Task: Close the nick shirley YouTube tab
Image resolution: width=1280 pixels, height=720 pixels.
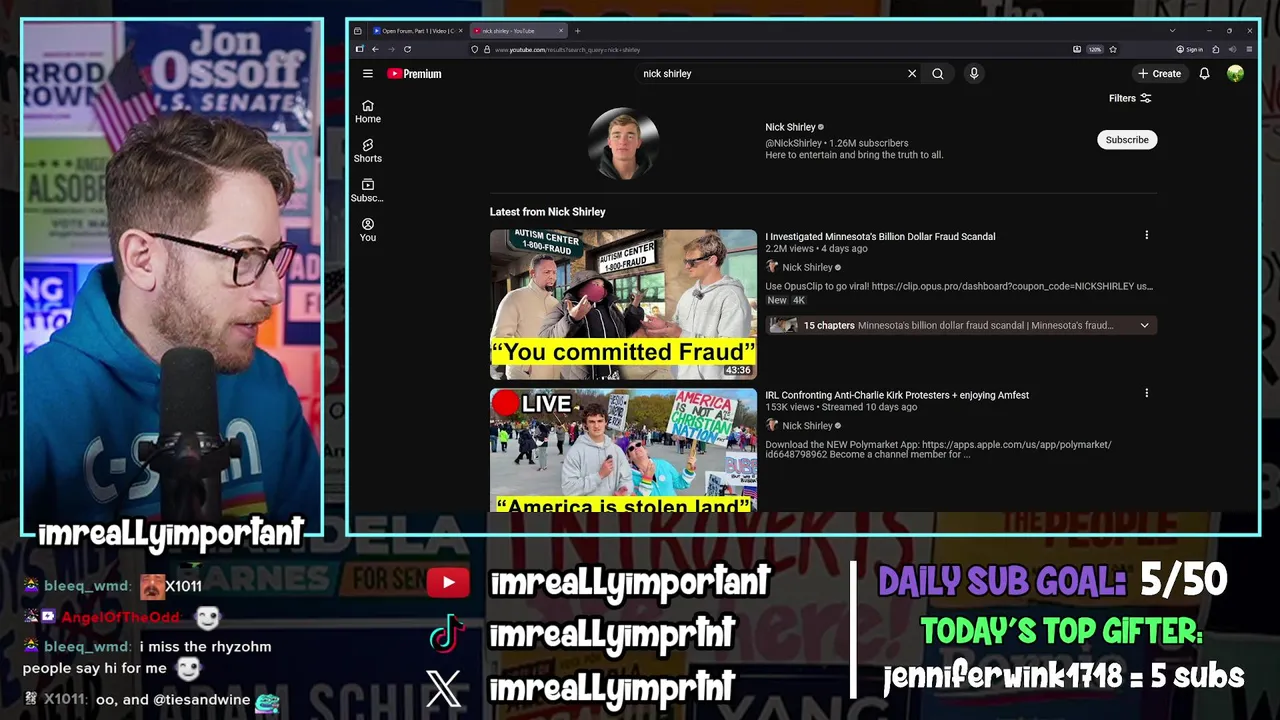Action: click(x=562, y=31)
